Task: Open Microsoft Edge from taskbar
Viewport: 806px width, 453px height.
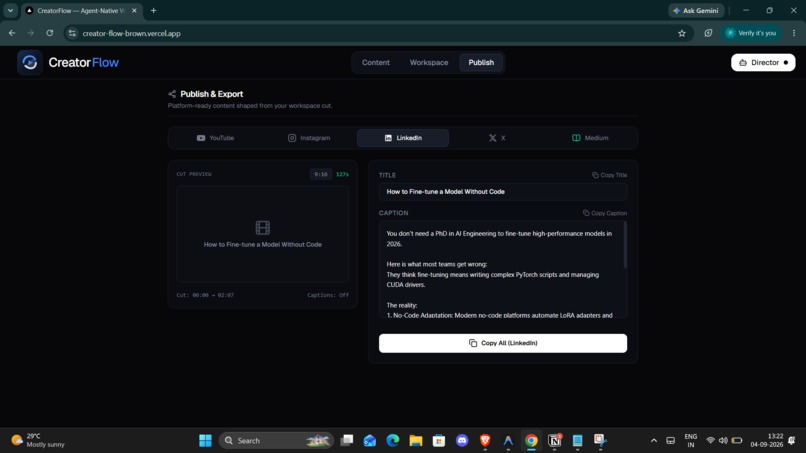Action: click(x=393, y=441)
